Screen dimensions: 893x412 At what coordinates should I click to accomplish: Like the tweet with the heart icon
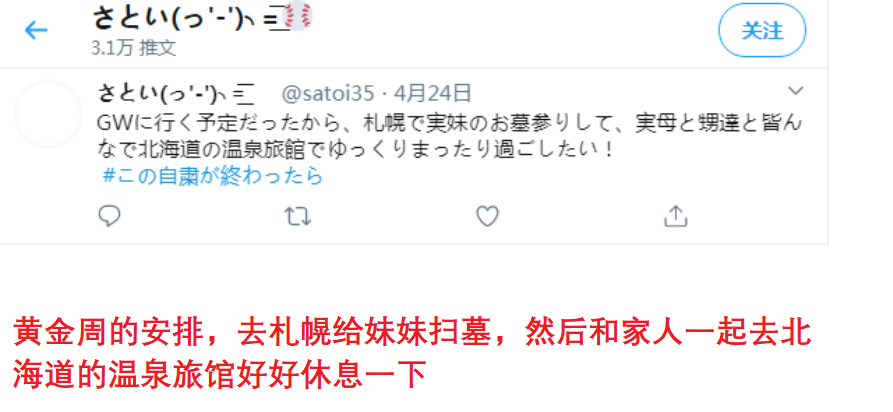tap(488, 216)
